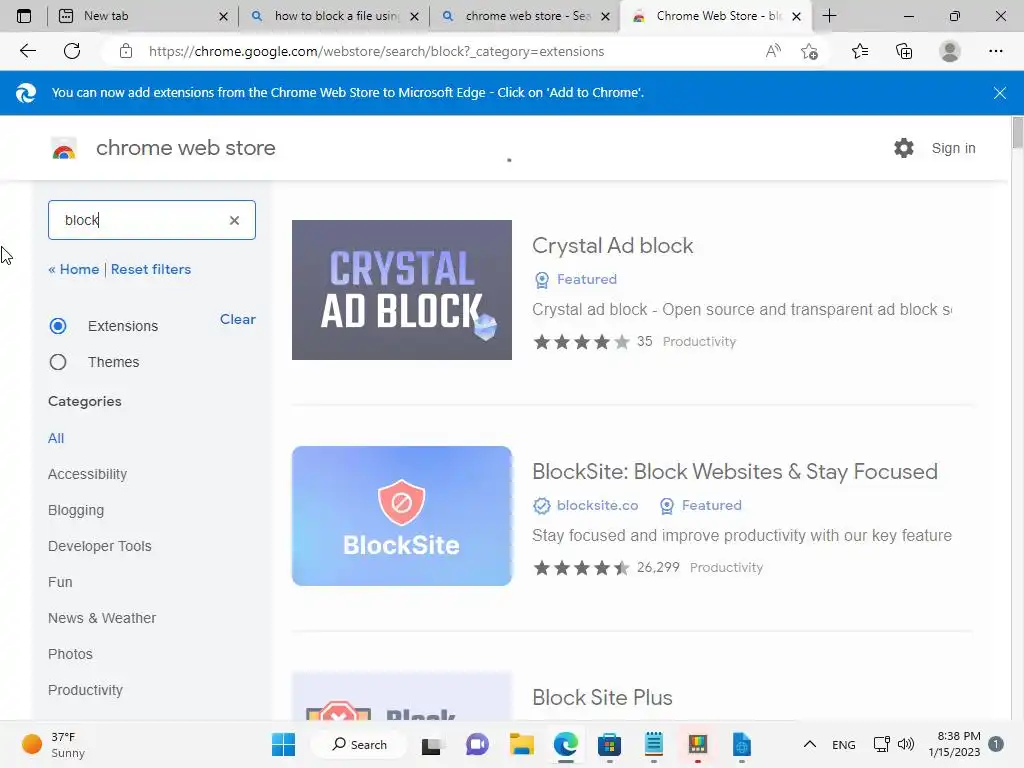Click Crystal Ad block star rating
The image size is (1024, 768).
click(x=581, y=342)
